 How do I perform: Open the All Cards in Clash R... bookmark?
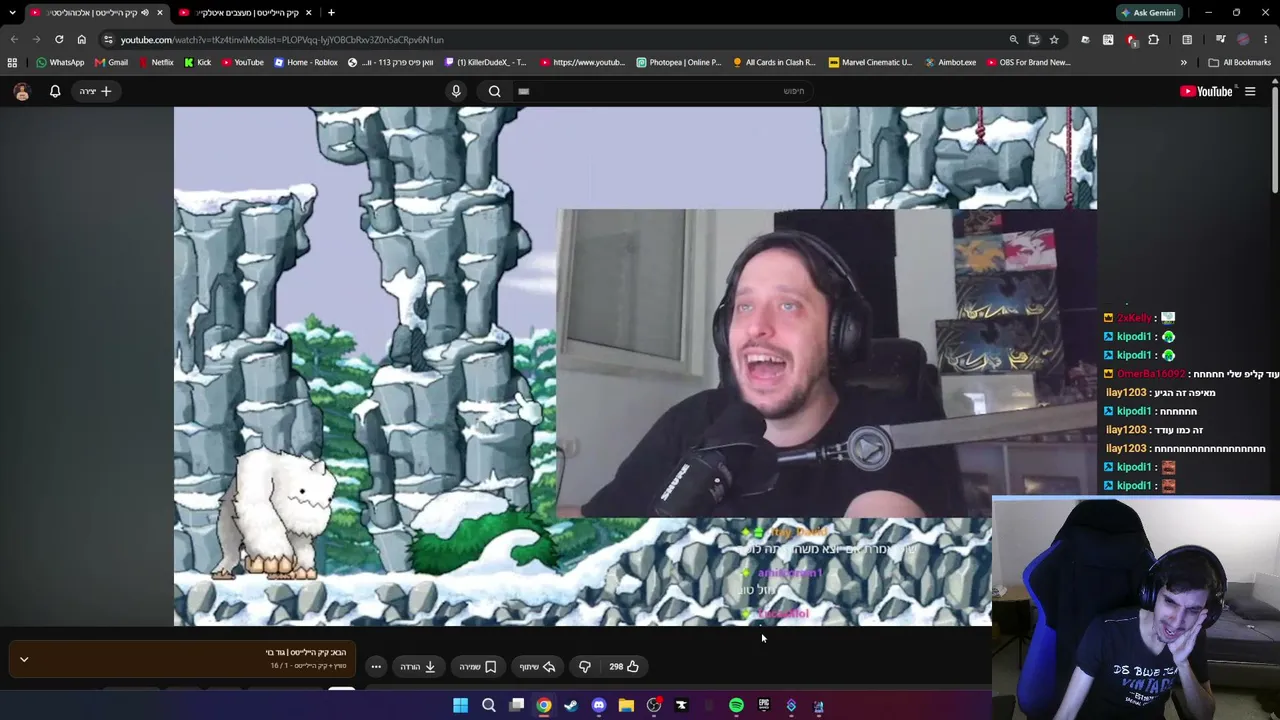coord(774,62)
